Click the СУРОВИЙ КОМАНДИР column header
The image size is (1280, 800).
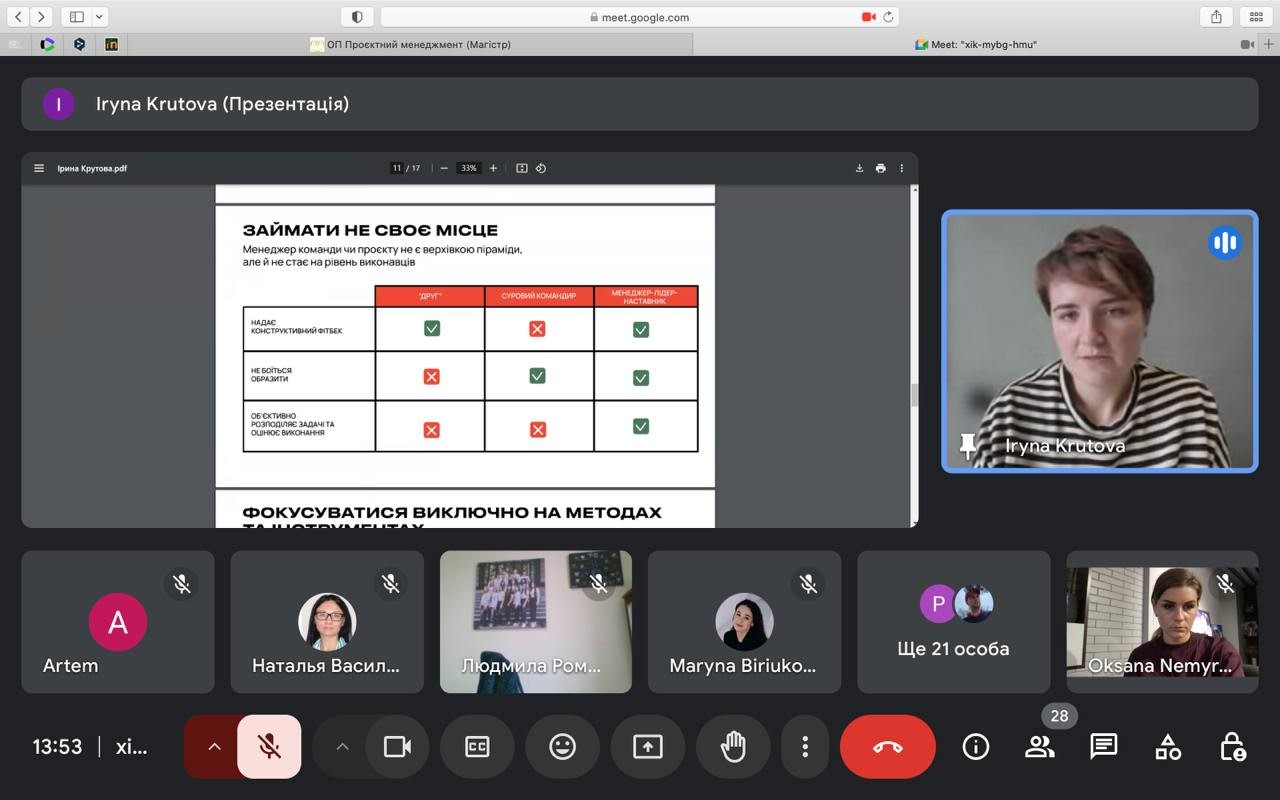coord(539,296)
